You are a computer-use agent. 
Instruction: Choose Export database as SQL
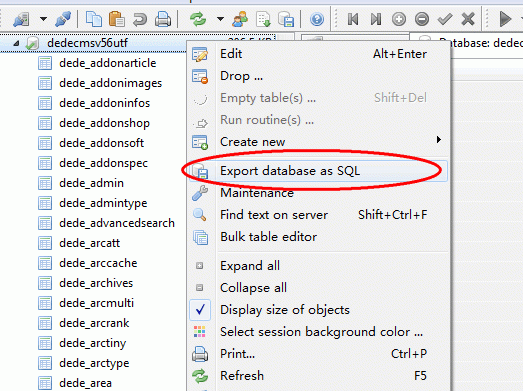tap(318, 171)
